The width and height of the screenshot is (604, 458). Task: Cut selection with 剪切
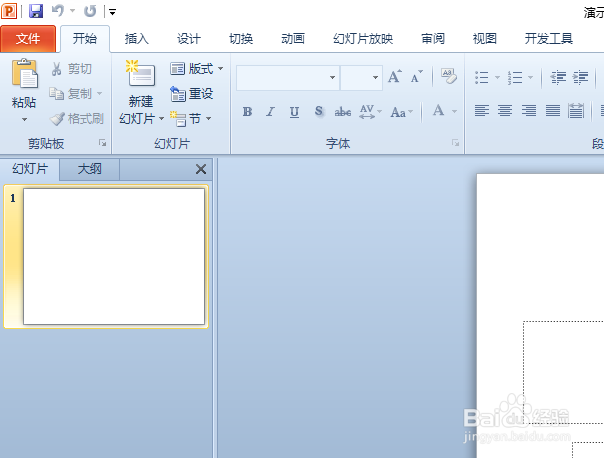click(x=71, y=69)
